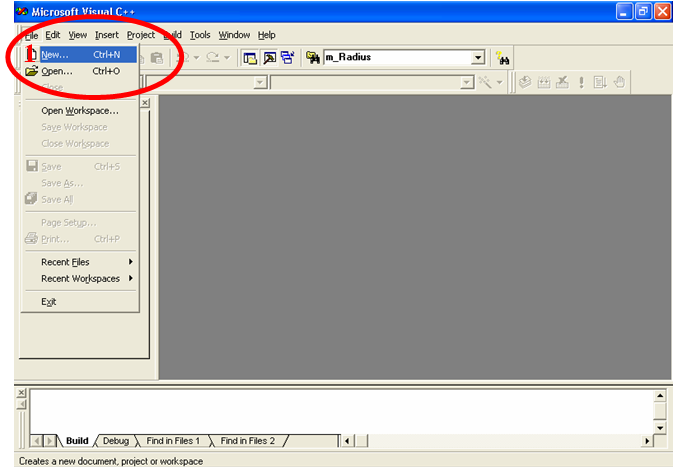Choose Exit from the File menu
The height and width of the screenshot is (469, 674).
[x=49, y=301]
